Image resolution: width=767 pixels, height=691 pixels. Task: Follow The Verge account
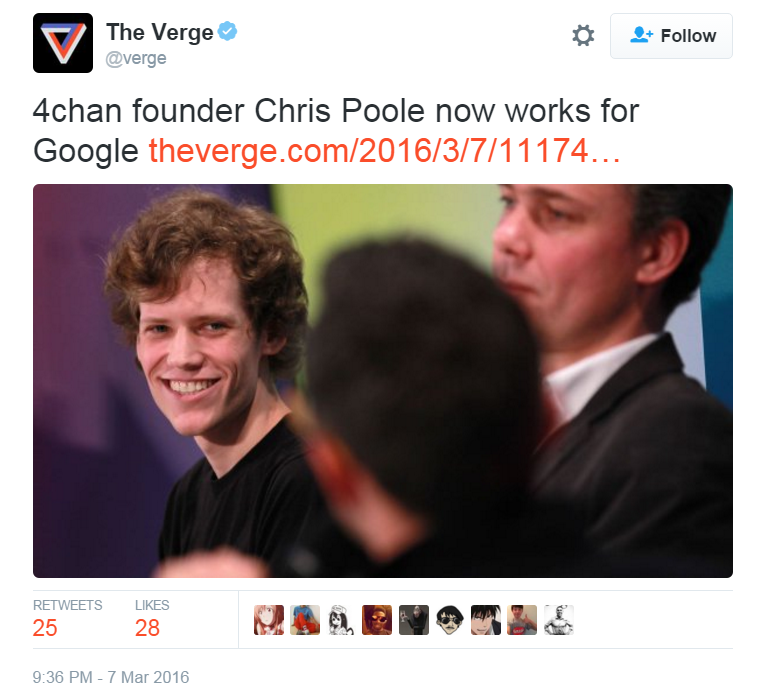[x=671, y=36]
